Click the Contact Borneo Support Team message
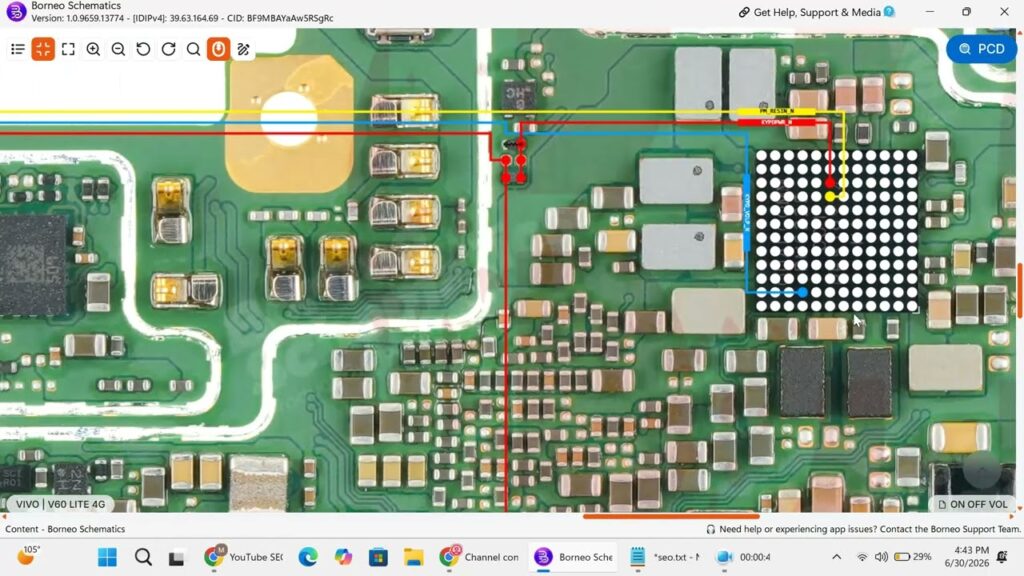This screenshot has height=576, width=1024. pos(863,529)
